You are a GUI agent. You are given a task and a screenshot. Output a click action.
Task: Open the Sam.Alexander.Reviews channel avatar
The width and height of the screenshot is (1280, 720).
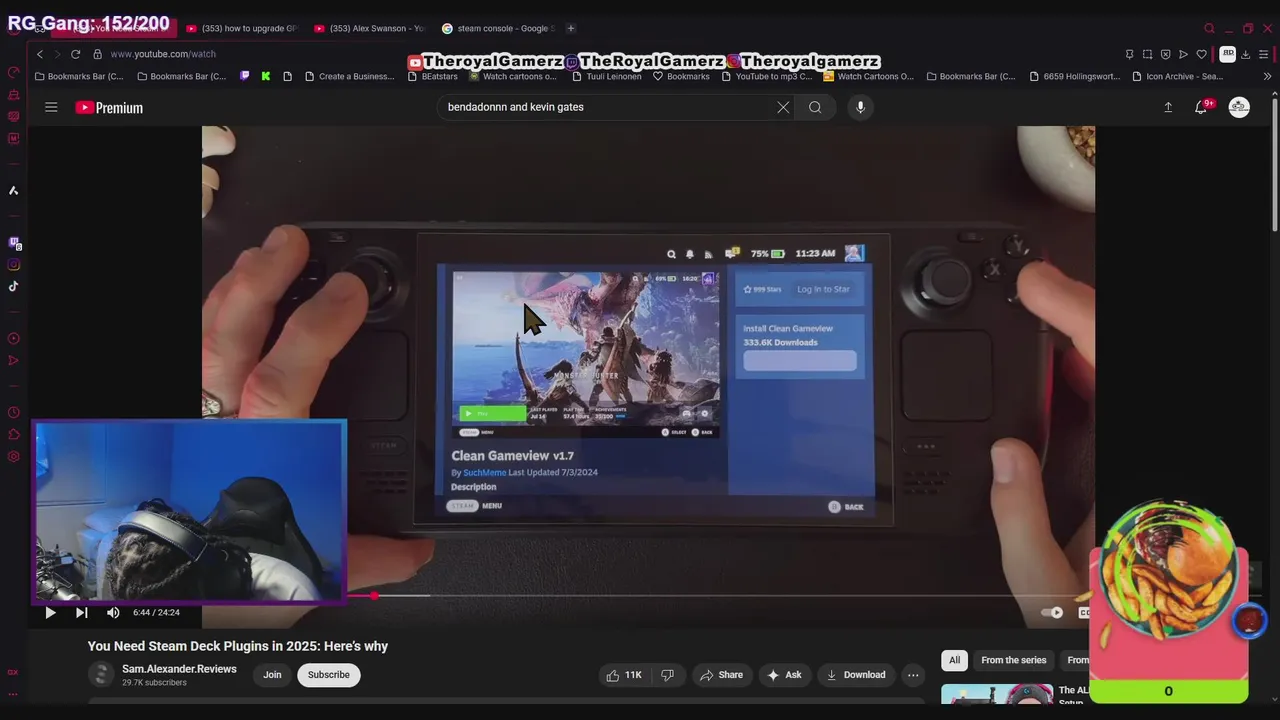(x=101, y=675)
